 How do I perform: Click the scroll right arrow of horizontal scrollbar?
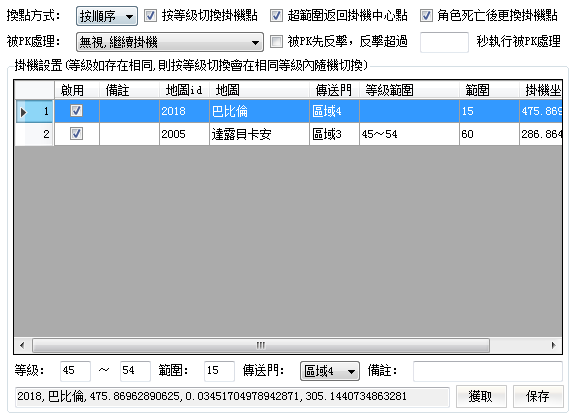pyautogui.click(x=553, y=345)
